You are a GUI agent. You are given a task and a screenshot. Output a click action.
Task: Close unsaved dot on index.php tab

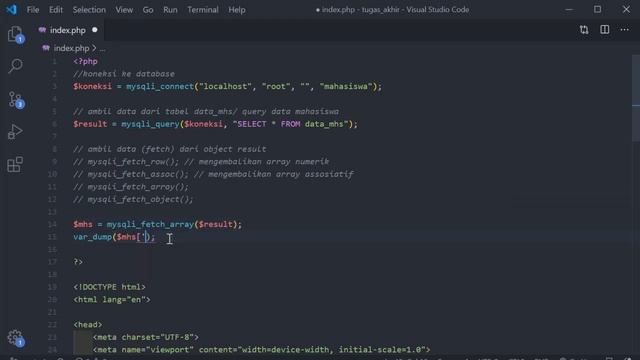click(x=95, y=30)
